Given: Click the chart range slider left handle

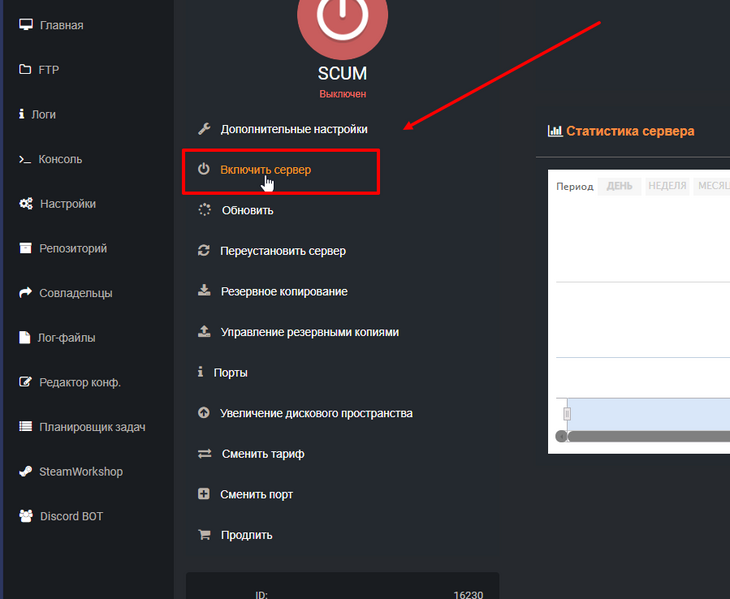Looking at the screenshot, I should 567,413.
